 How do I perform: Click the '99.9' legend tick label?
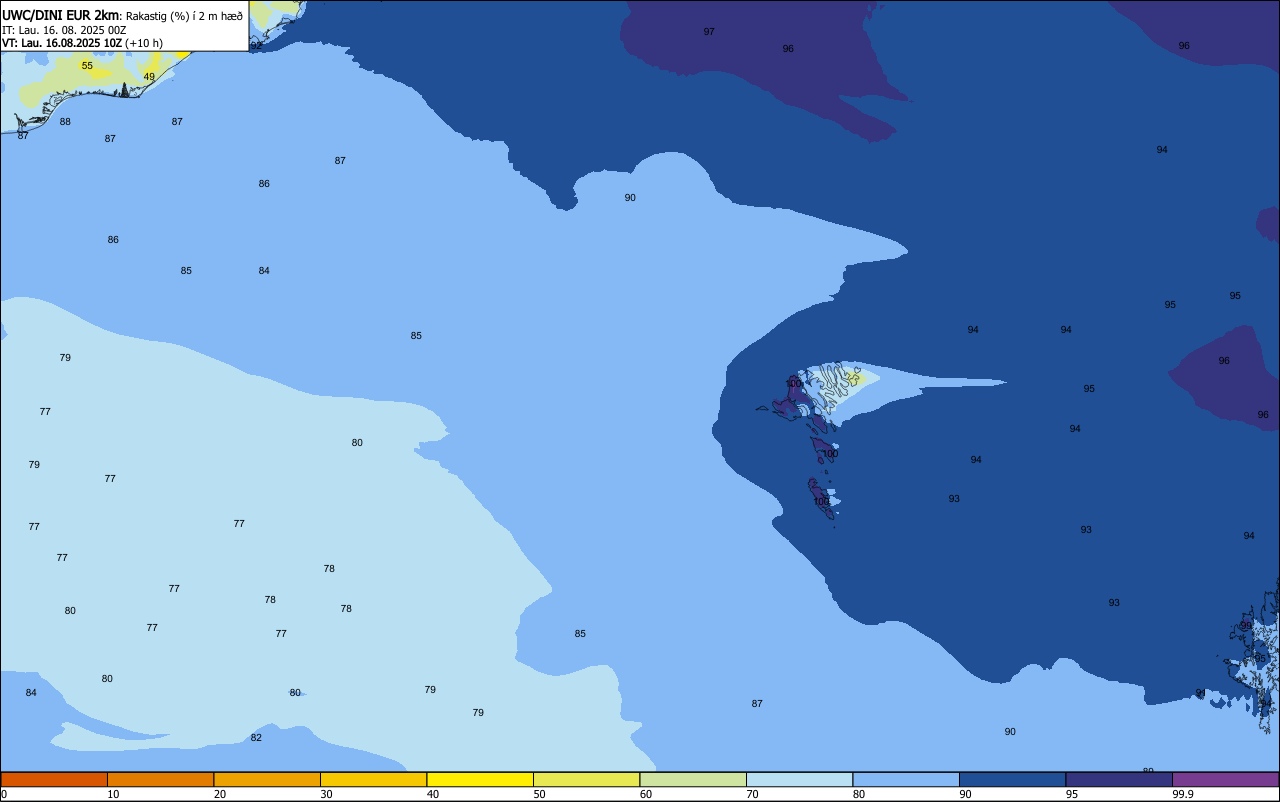(1183, 794)
